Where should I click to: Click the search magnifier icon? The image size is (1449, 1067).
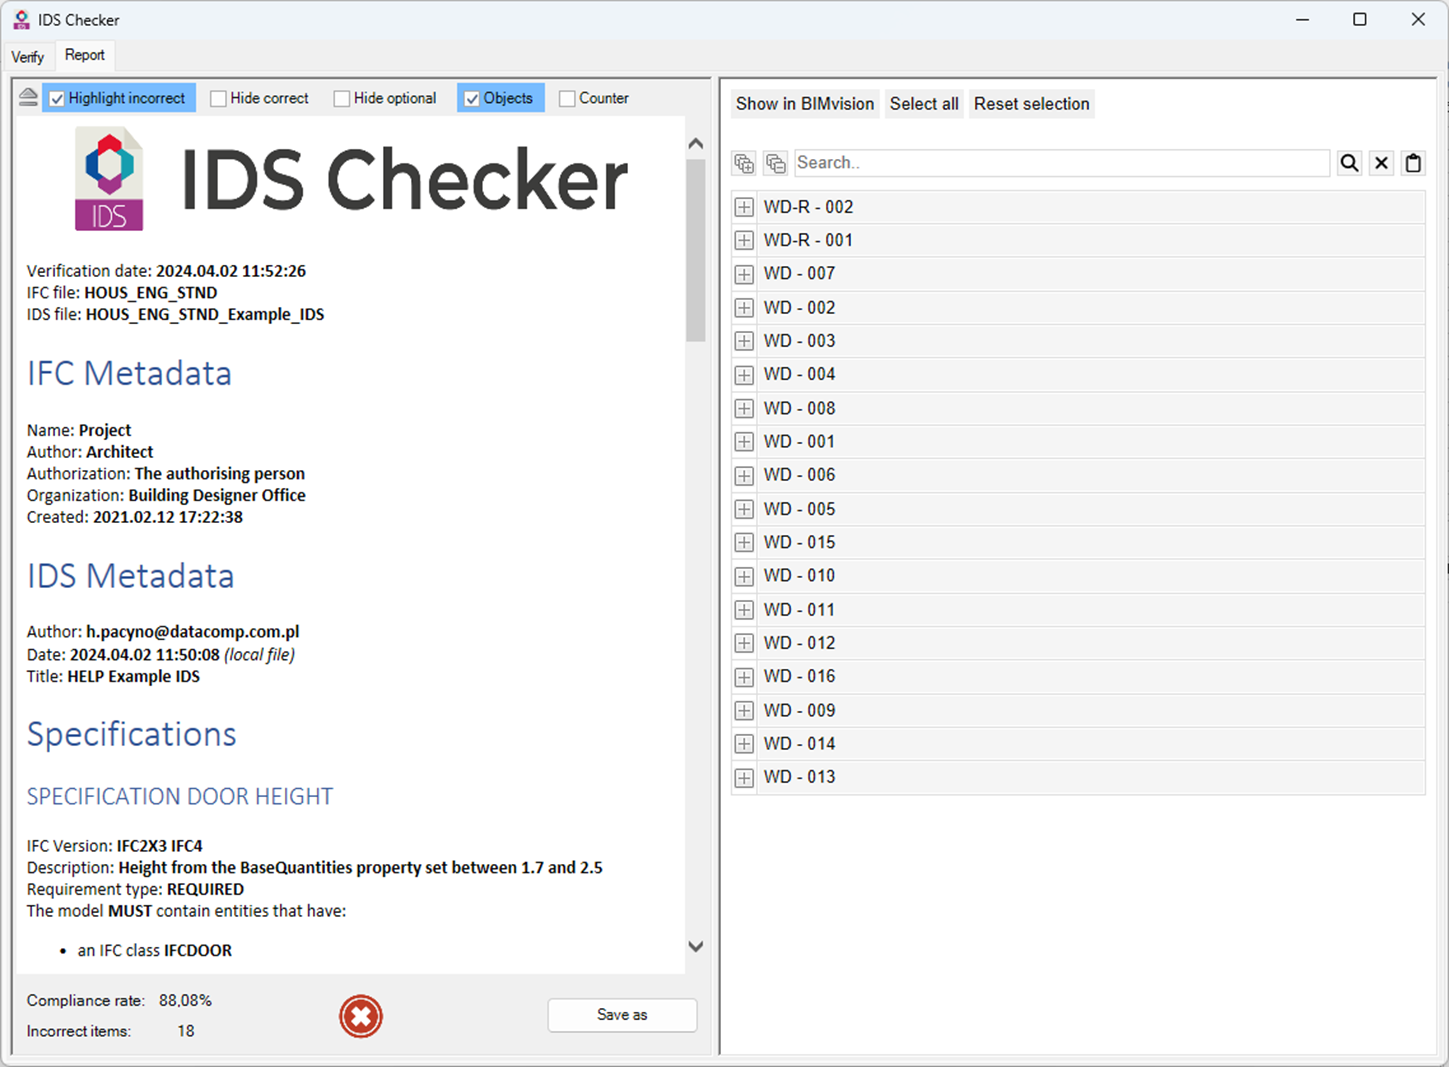(1350, 163)
